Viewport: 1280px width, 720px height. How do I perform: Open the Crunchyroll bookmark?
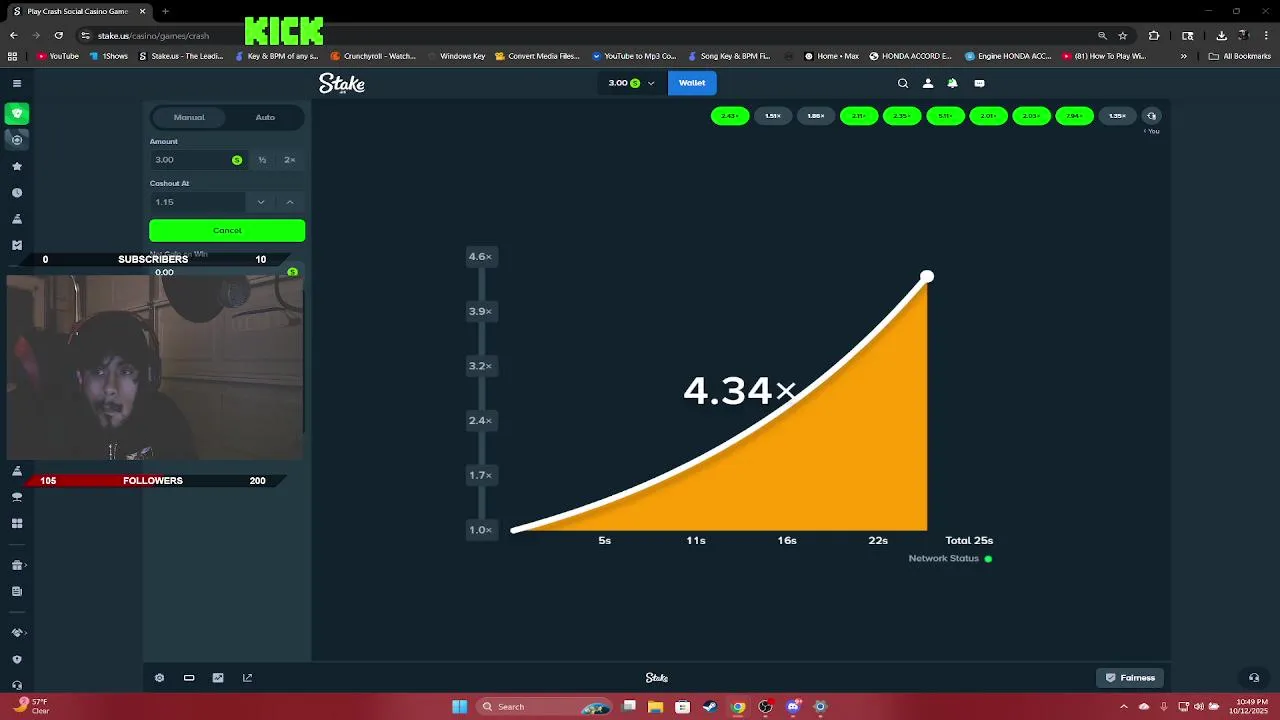tap(373, 56)
